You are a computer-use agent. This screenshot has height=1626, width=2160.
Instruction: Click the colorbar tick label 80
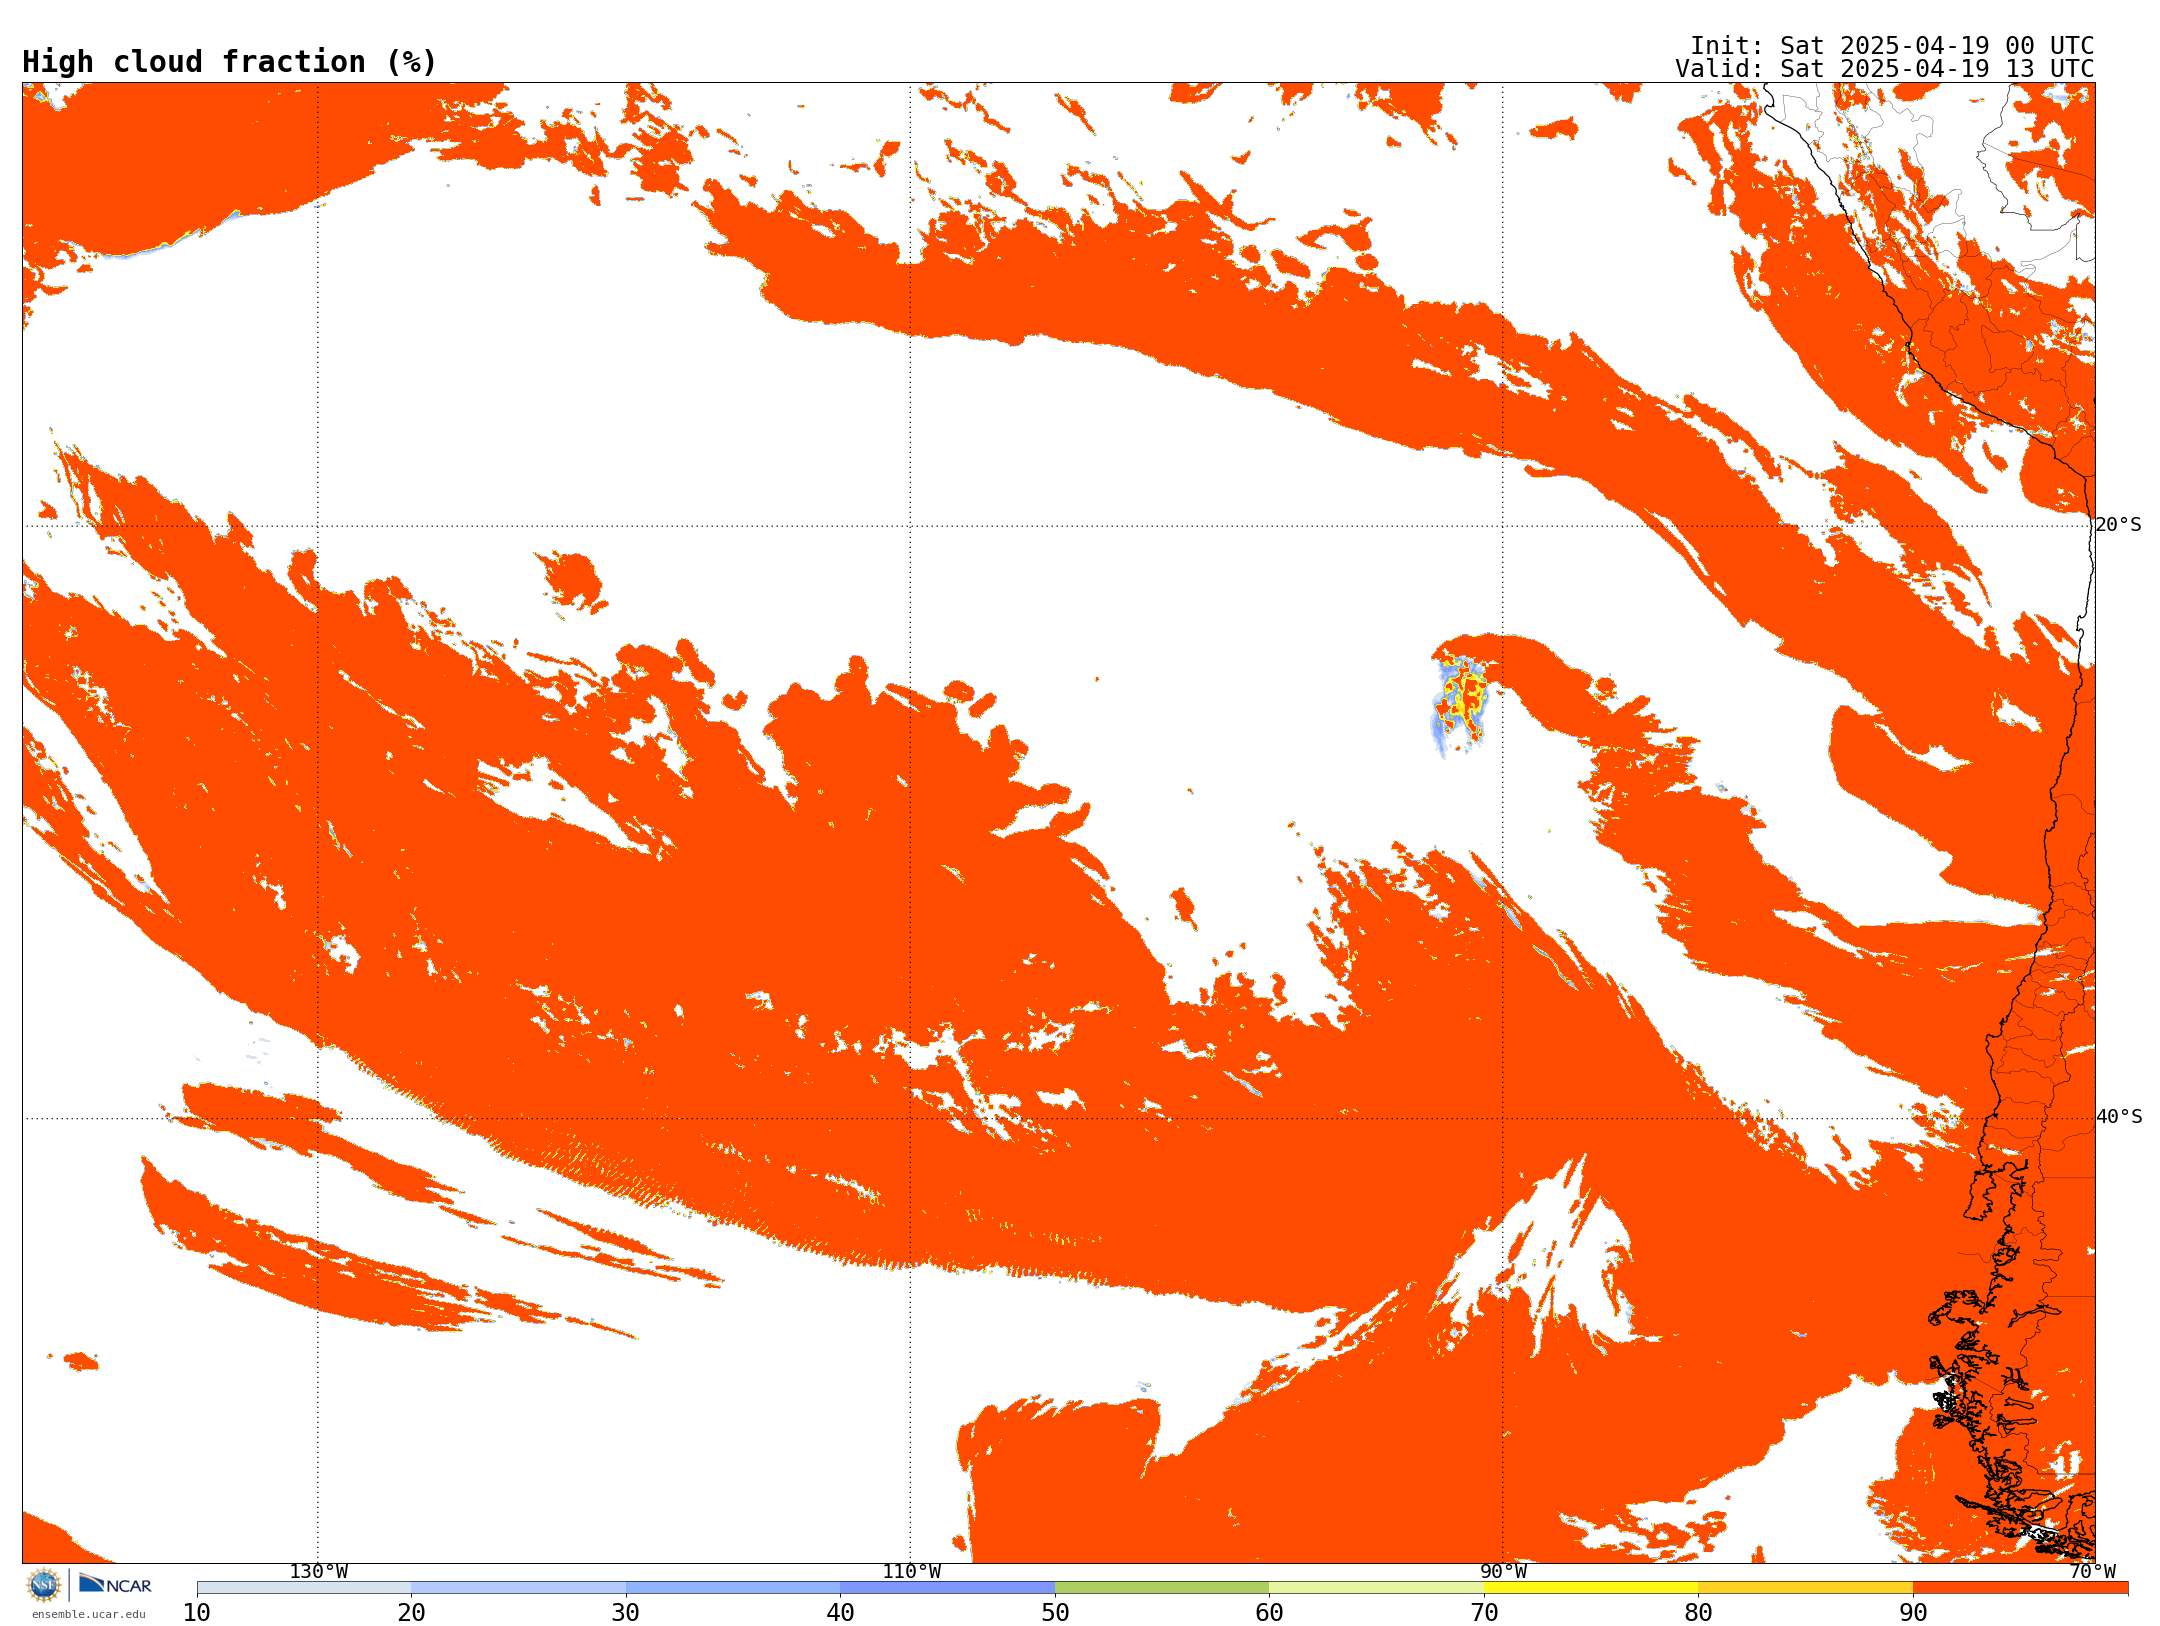(x=1698, y=1613)
